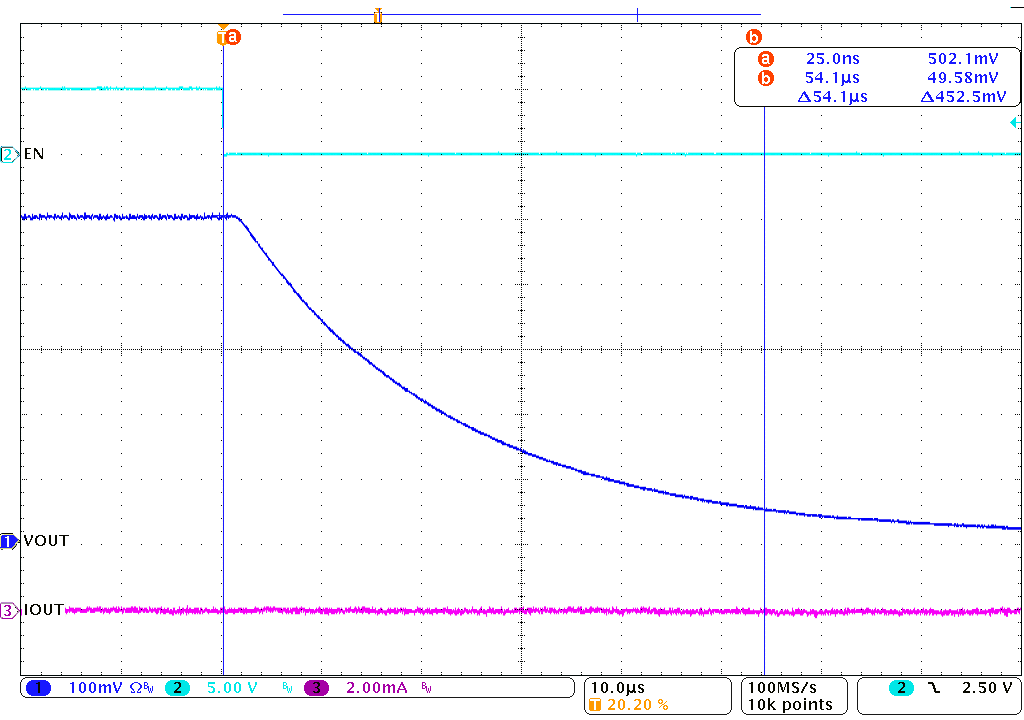Click the orange trigger position icon in timebase box
The image size is (1024, 720).
pos(596,705)
